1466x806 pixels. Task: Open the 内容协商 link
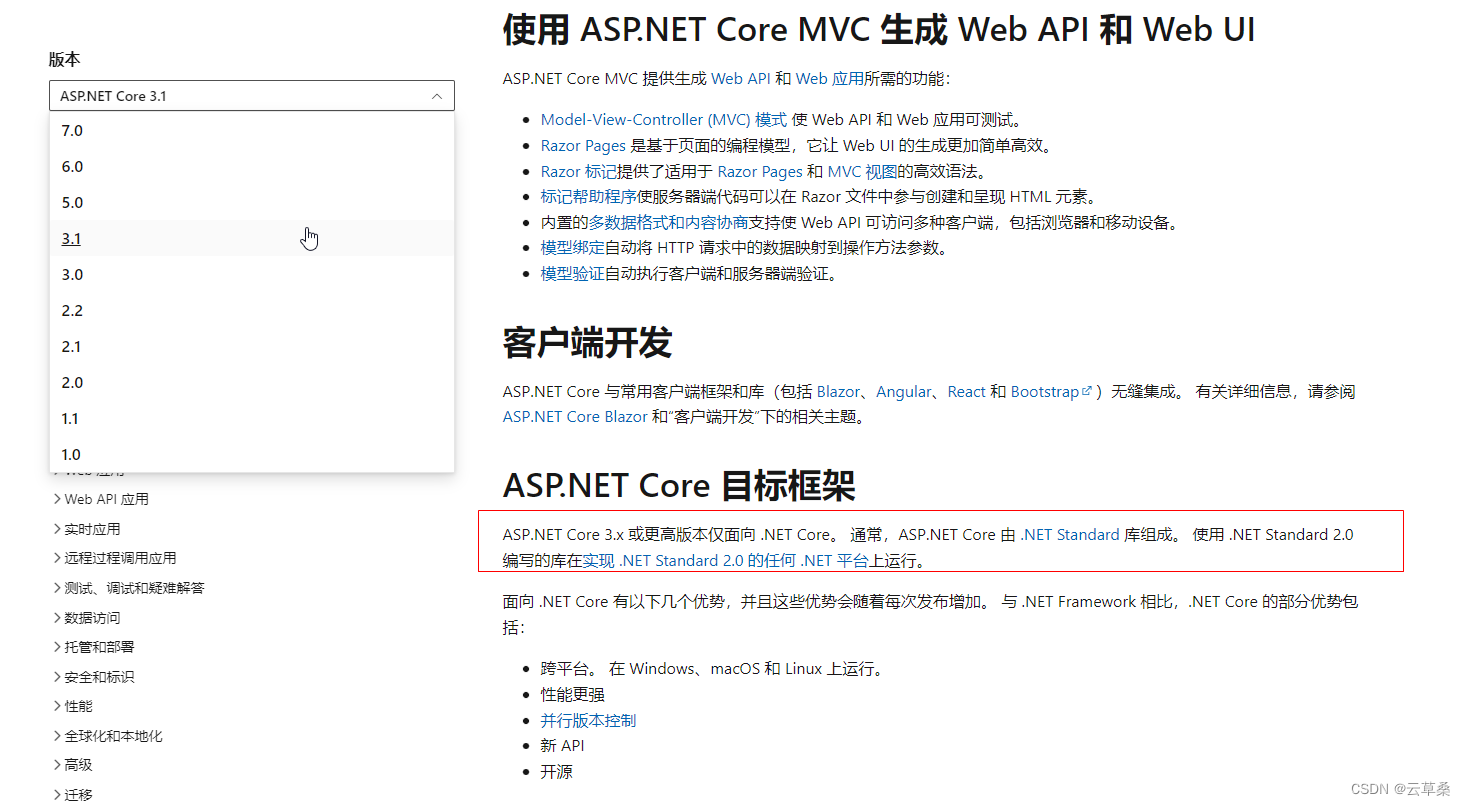coord(717,223)
